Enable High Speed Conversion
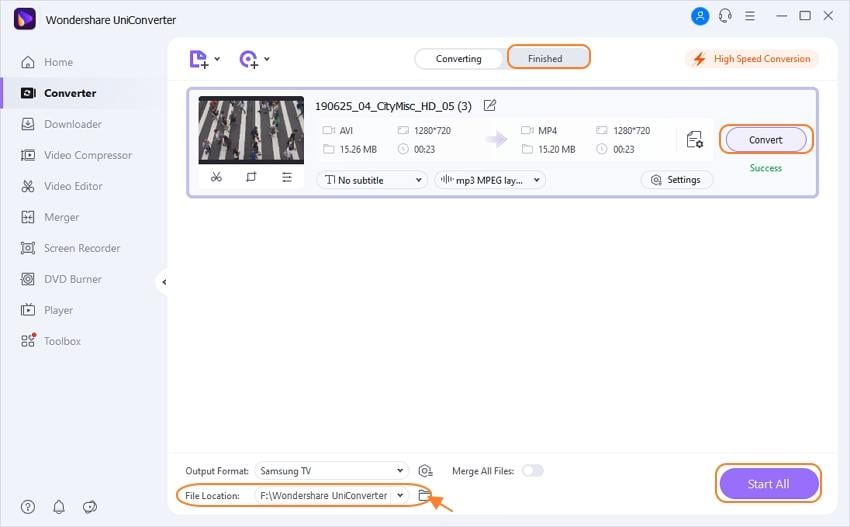The height and width of the screenshot is (527, 850). [x=752, y=59]
